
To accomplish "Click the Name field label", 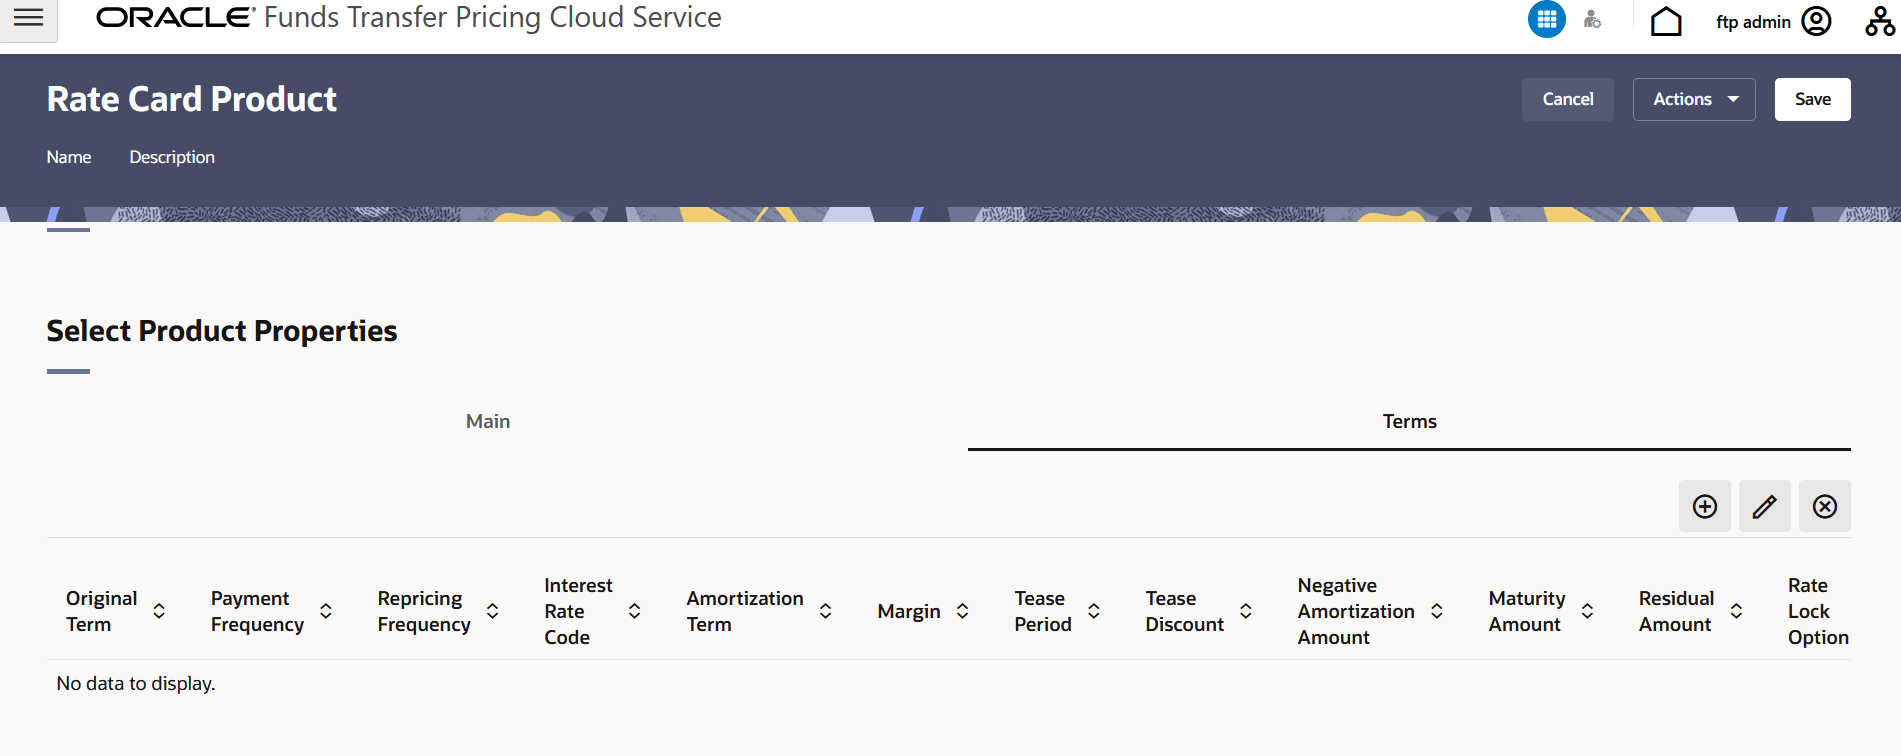I will pos(69,157).
